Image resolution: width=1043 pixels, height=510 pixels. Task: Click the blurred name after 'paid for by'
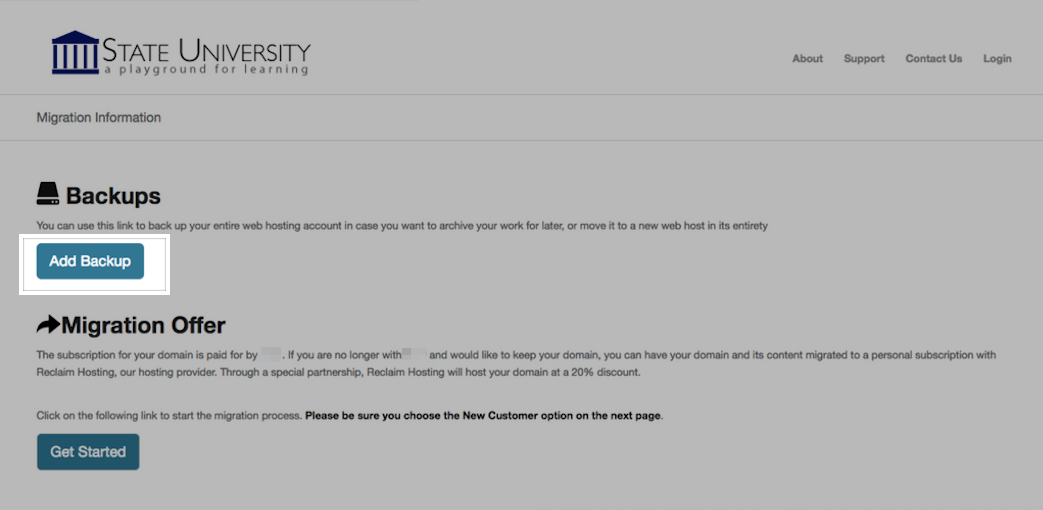pos(271,354)
